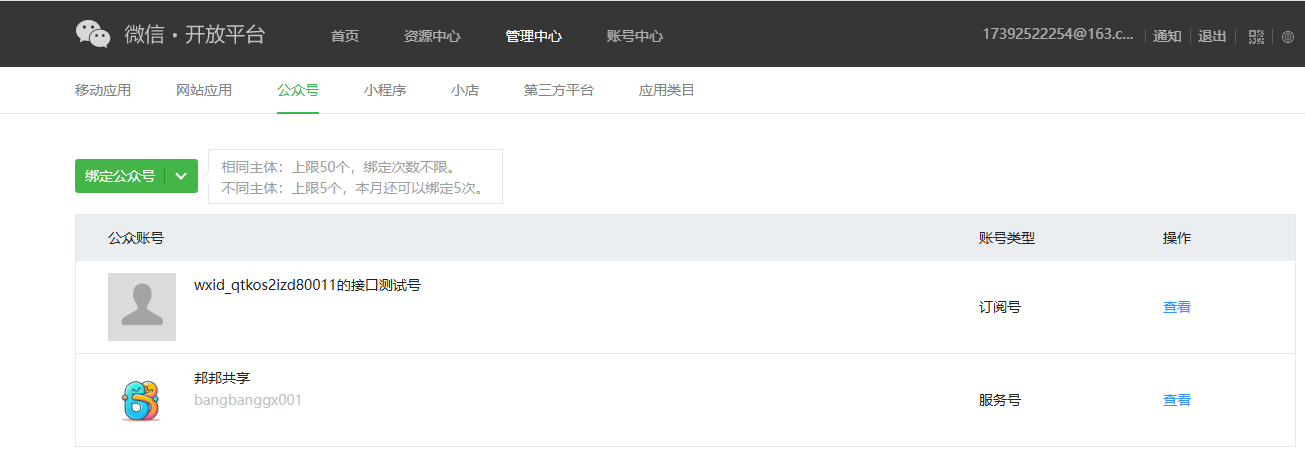Click the 订阅号 type cell
Viewport: 1305px width, 450px height.
pyautogui.click(x=1000, y=307)
